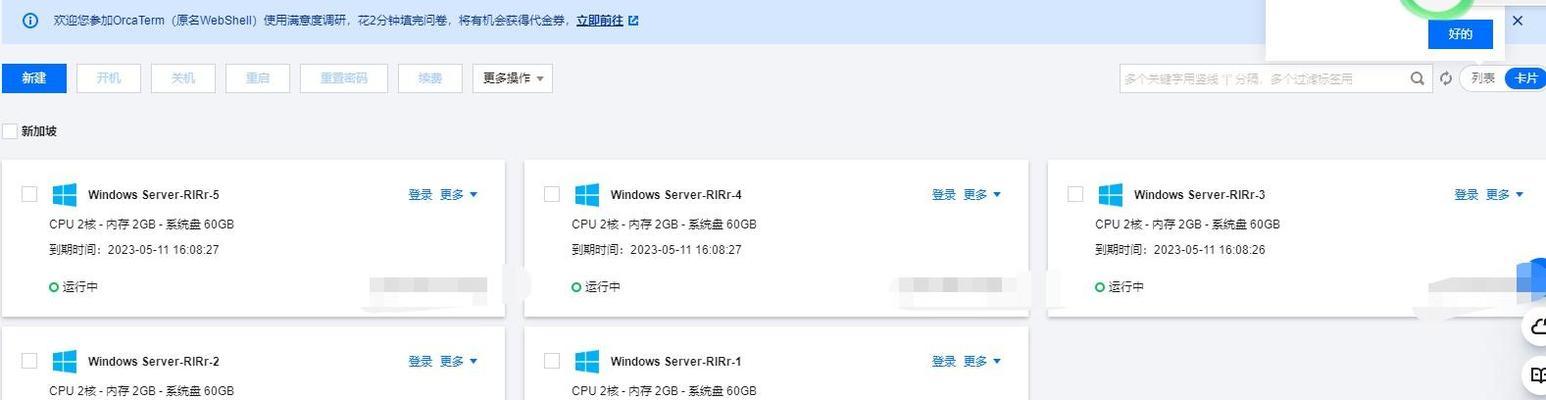Dismiss the survey banner with X icon
This screenshot has height=400, width=1546.
[1518, 20]
